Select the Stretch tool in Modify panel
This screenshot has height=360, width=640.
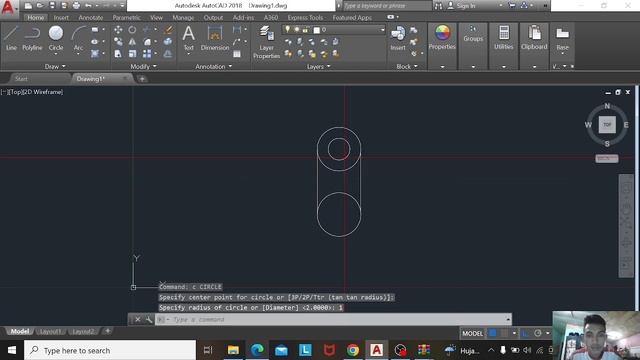(x=118, y=53)
